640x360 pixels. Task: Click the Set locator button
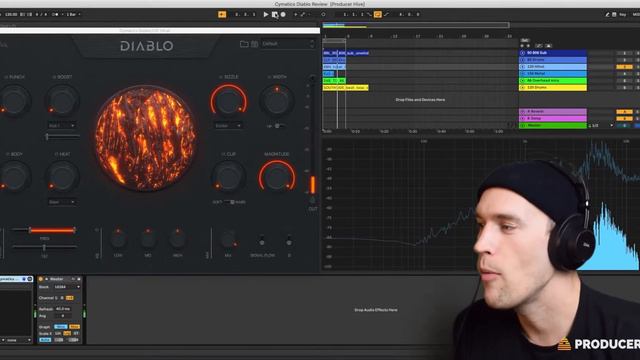(x=525, y=40)
